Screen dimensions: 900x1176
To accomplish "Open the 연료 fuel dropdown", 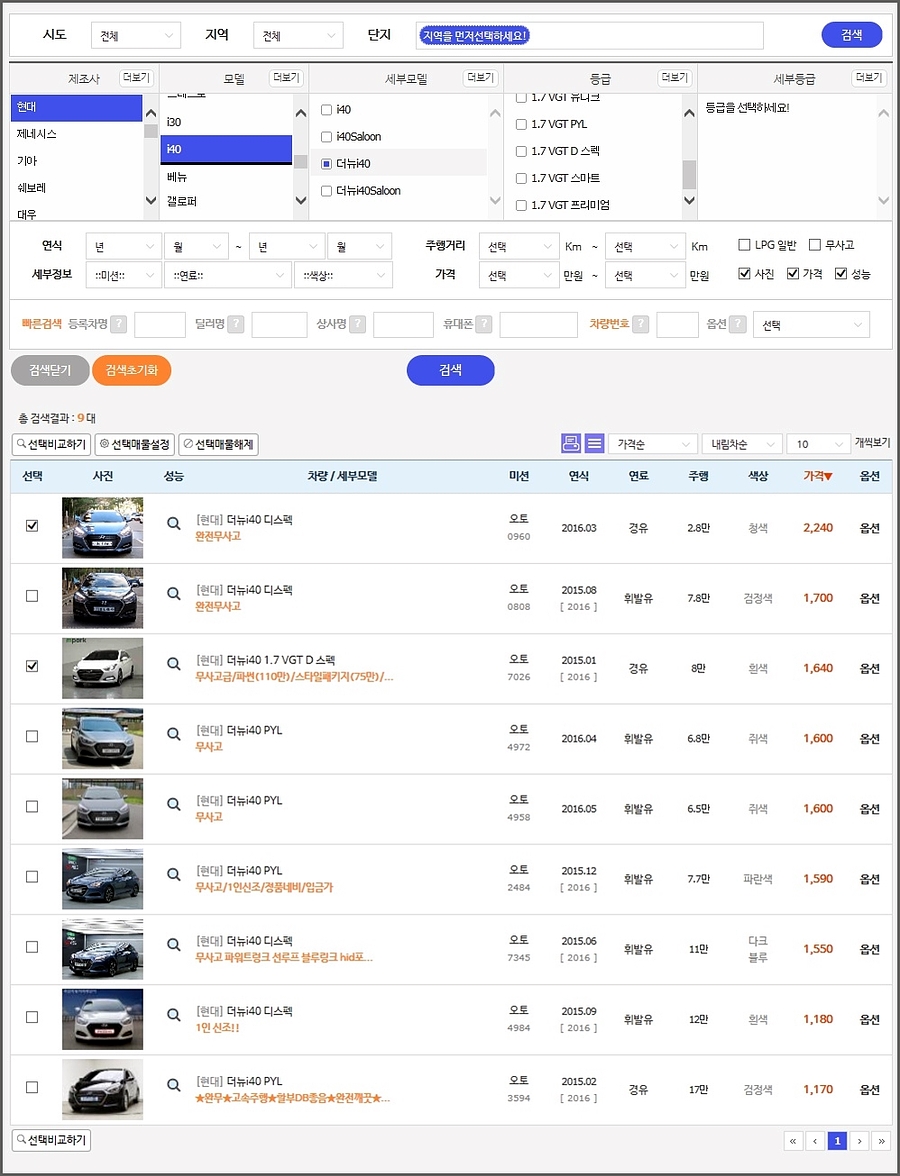I will tap(227, 275).
